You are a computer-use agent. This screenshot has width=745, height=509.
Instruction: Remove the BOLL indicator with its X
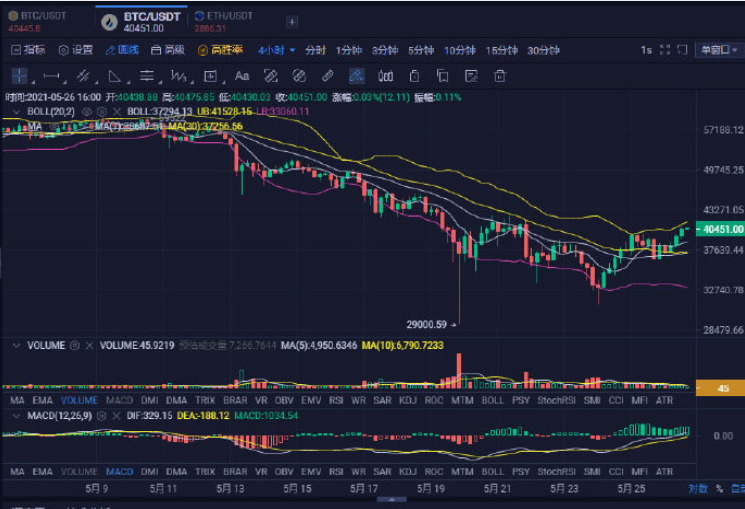click(117, 112)
